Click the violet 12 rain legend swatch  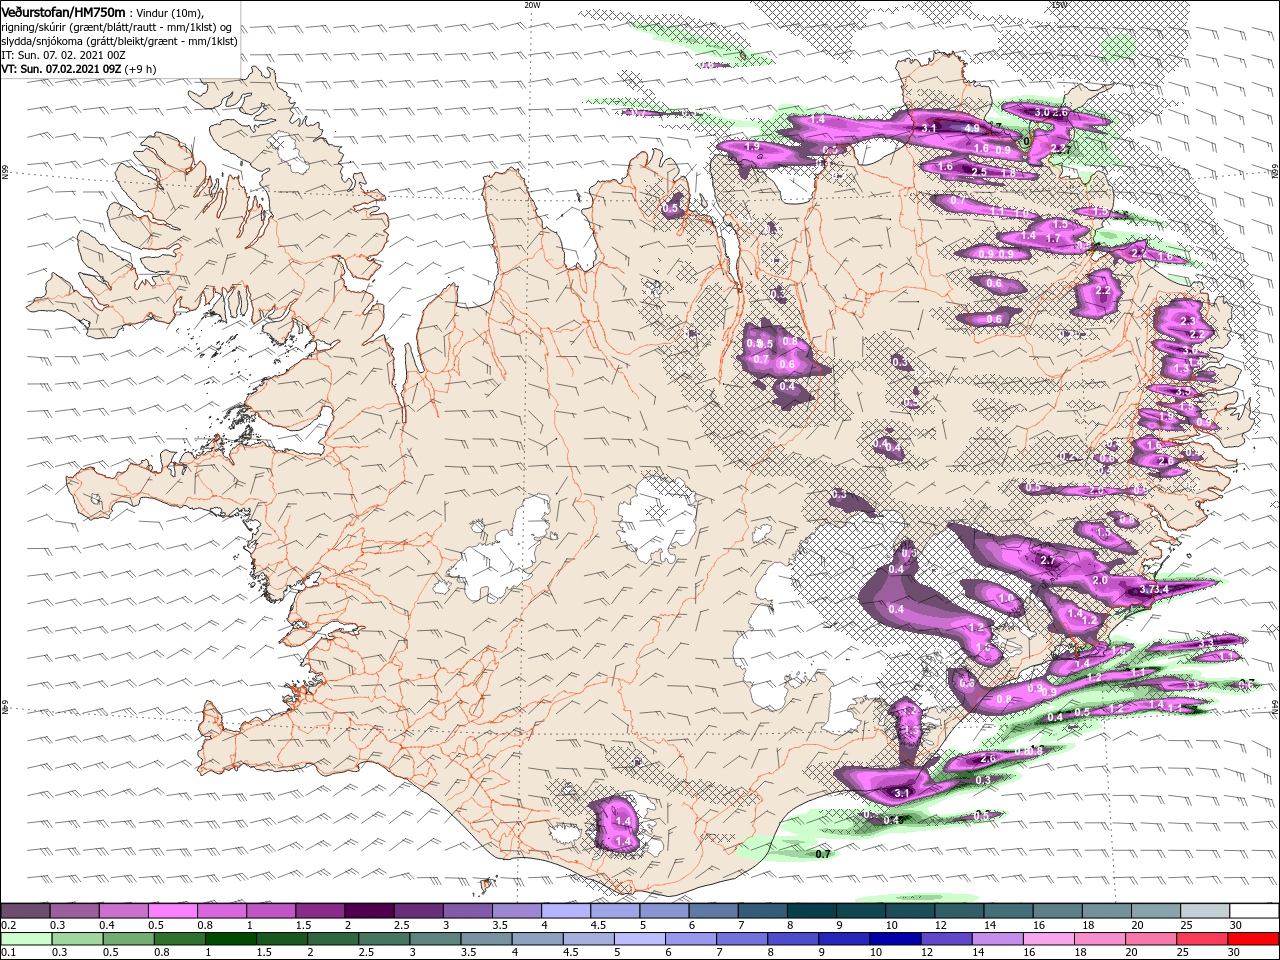(x=947, y=939)
